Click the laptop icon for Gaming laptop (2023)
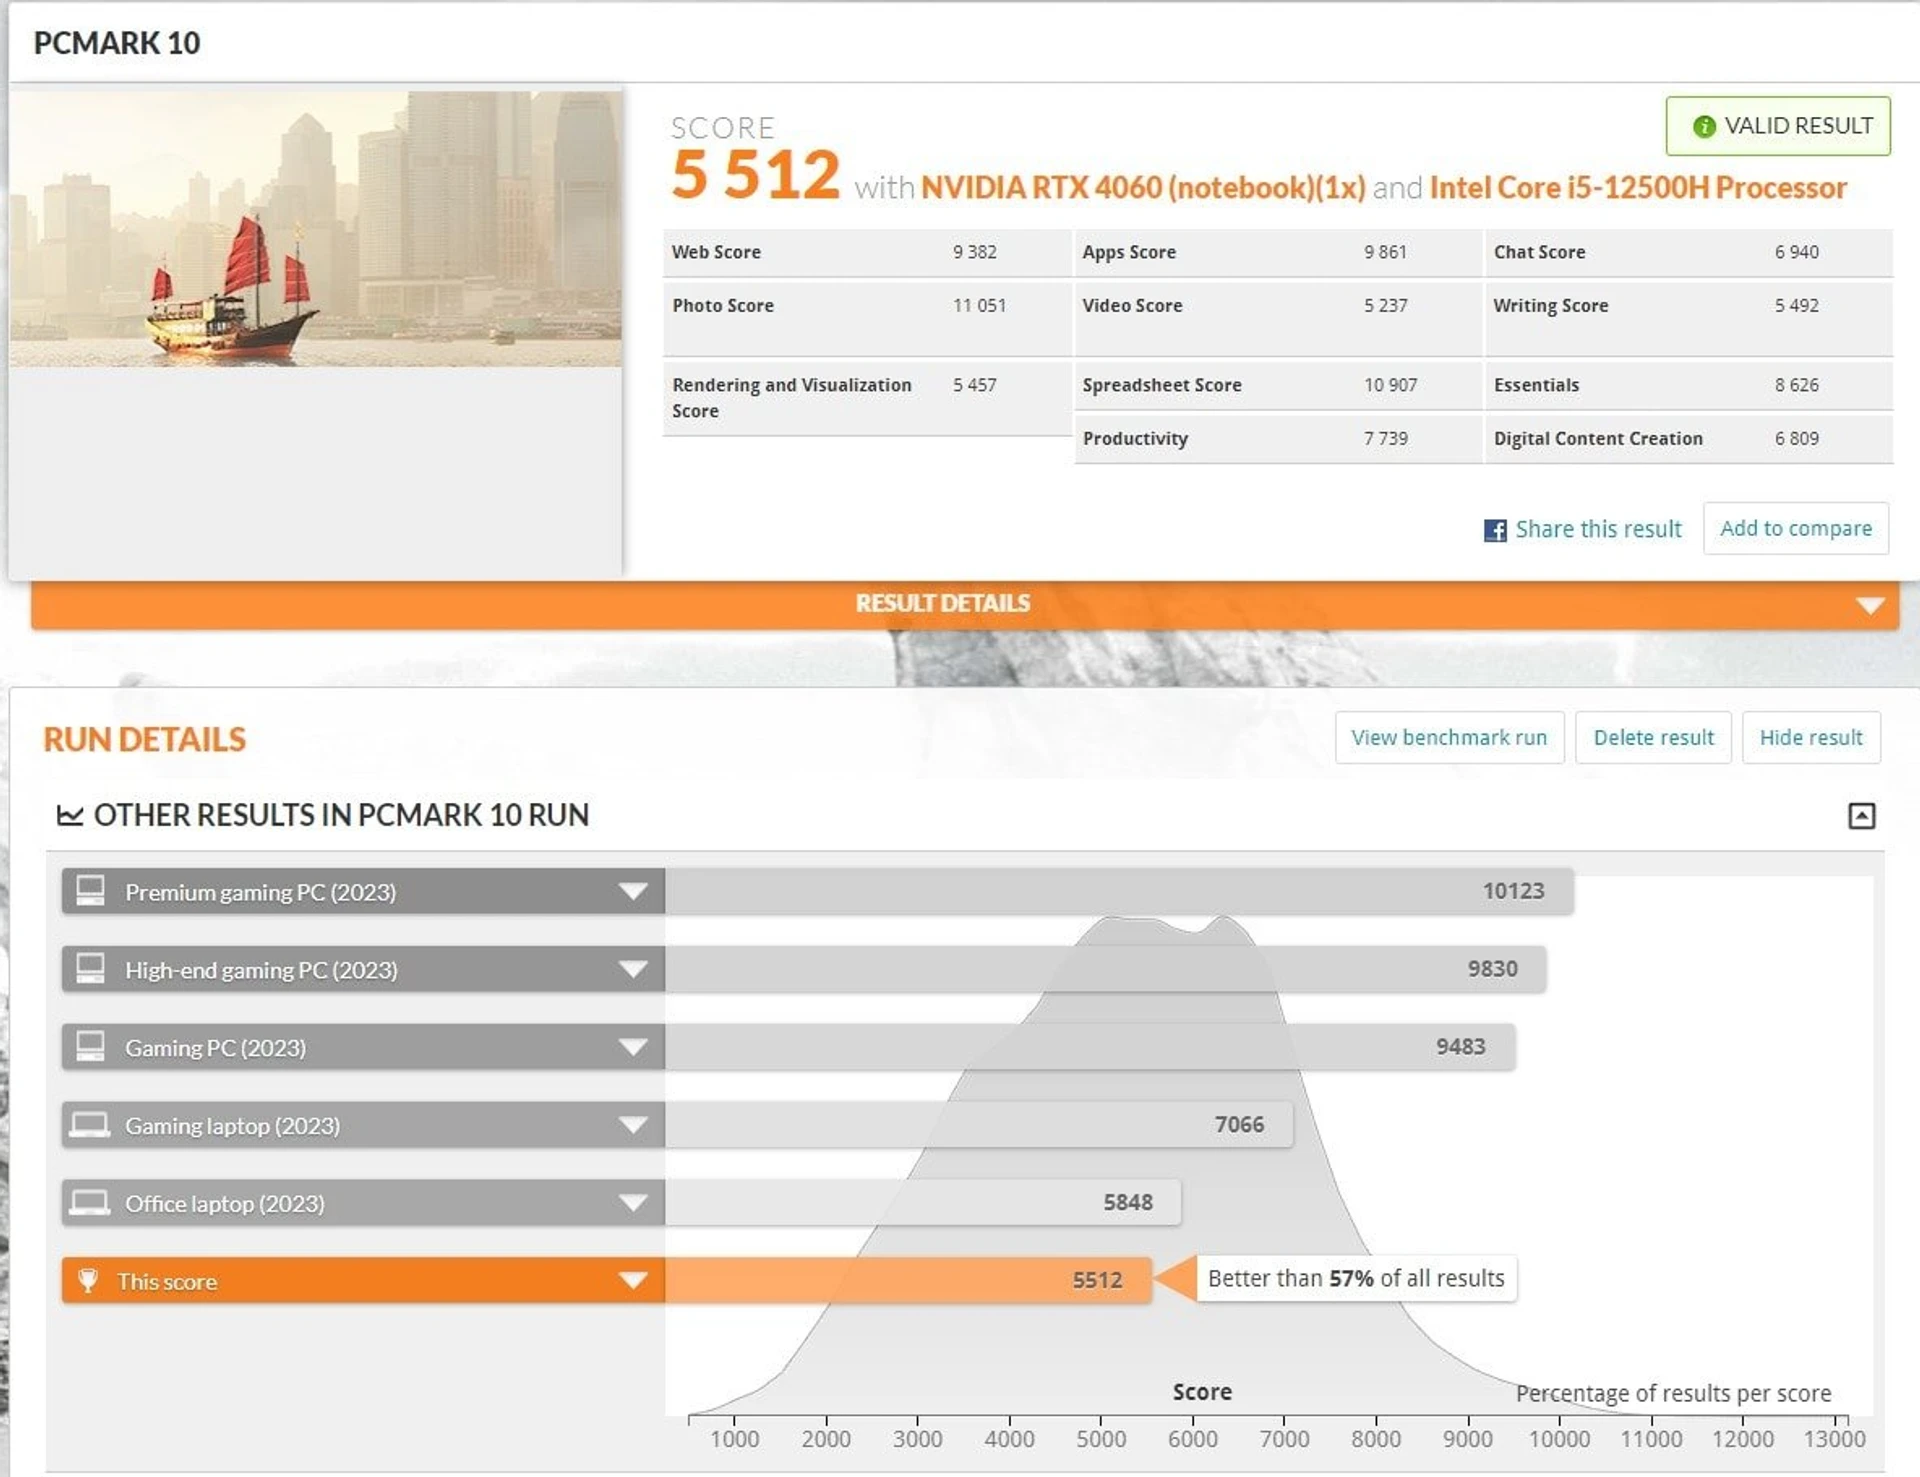1920x1477 pixels. [90, 1125]
